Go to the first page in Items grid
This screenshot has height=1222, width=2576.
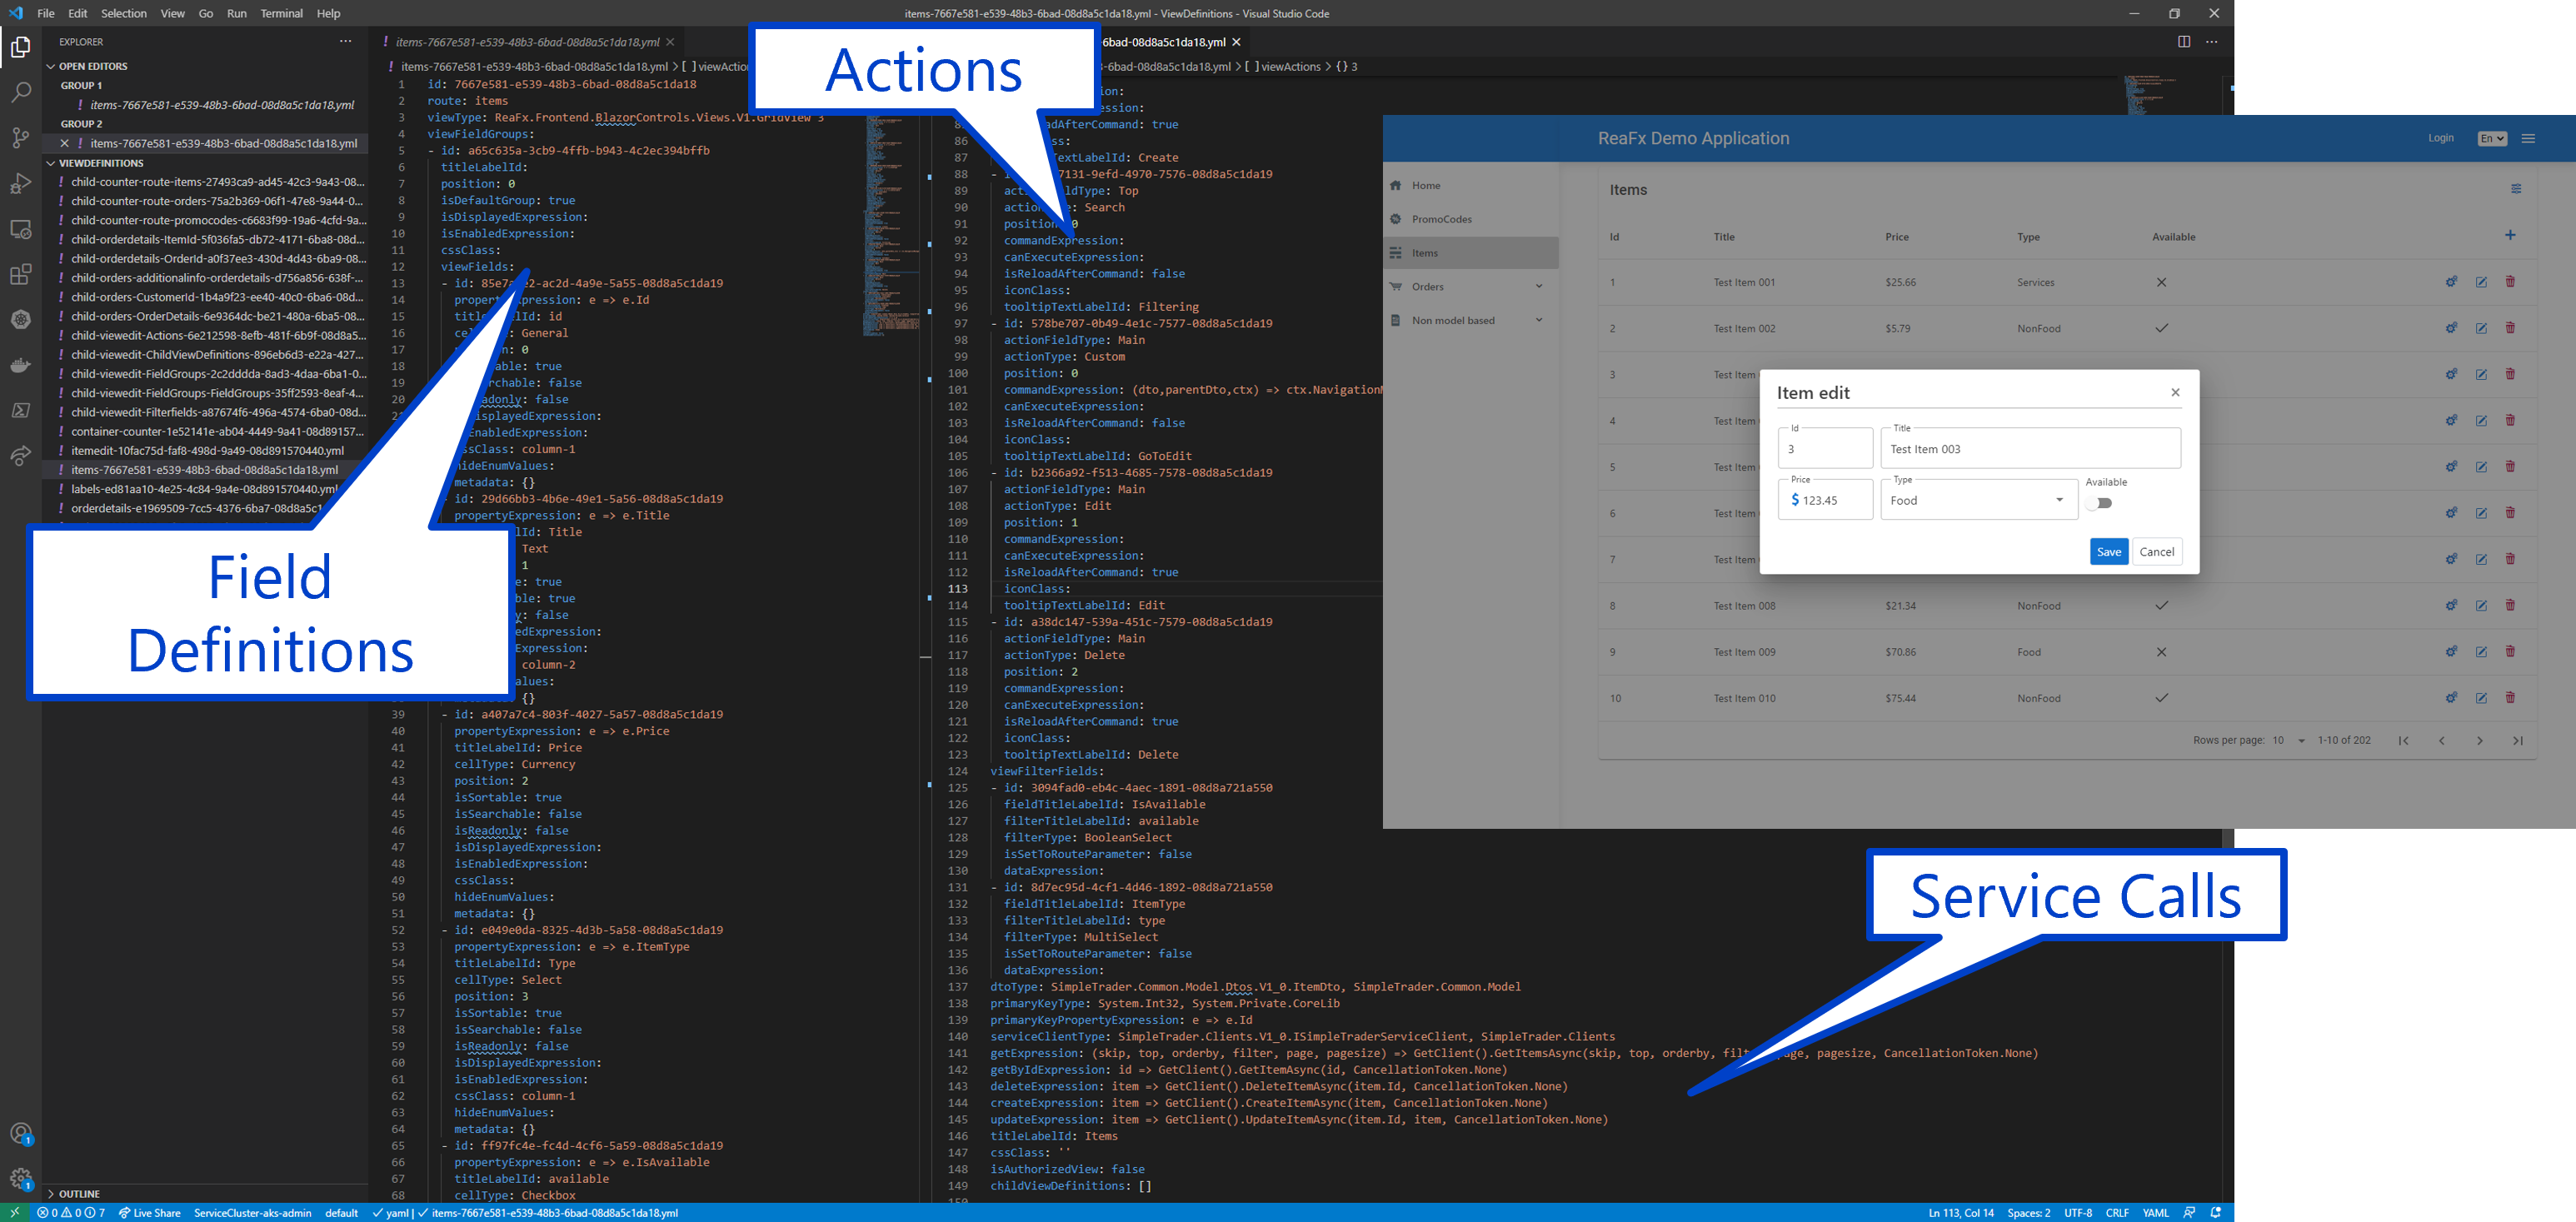pos(2403,741)
